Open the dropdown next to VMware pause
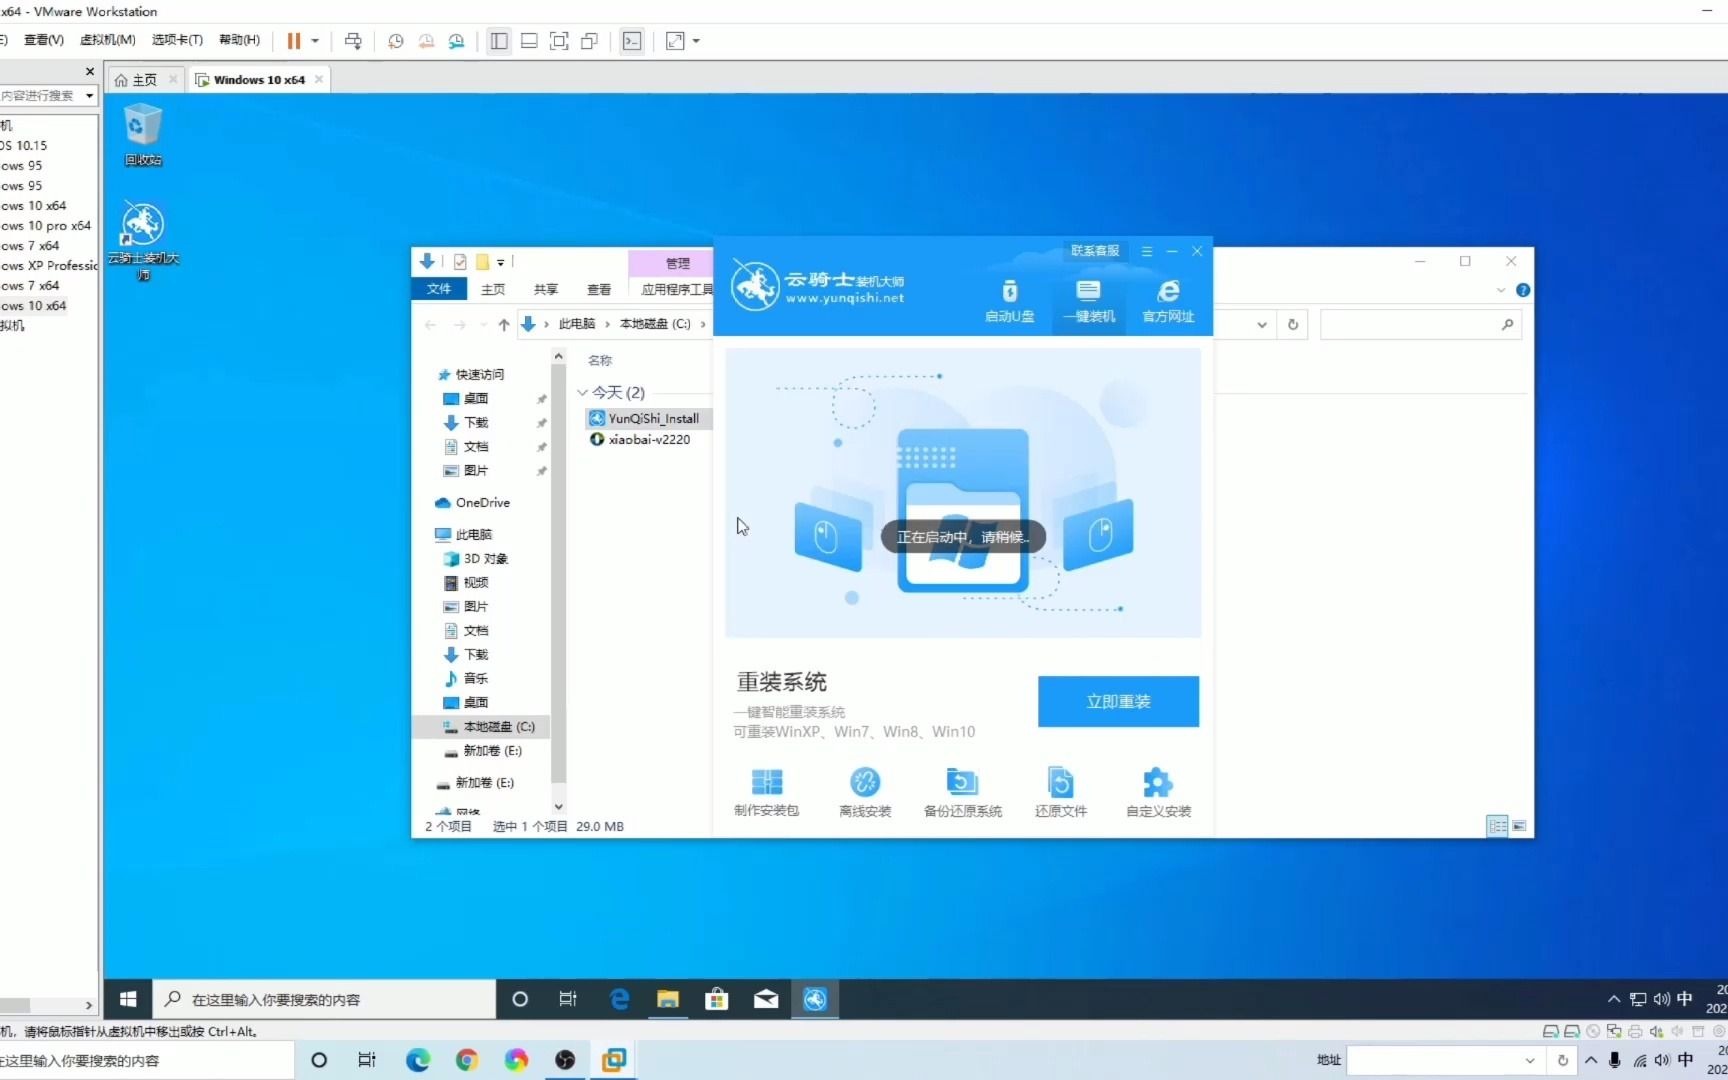The height and width of the screenshot is (1080, 1728). click(x=315, y=41)
